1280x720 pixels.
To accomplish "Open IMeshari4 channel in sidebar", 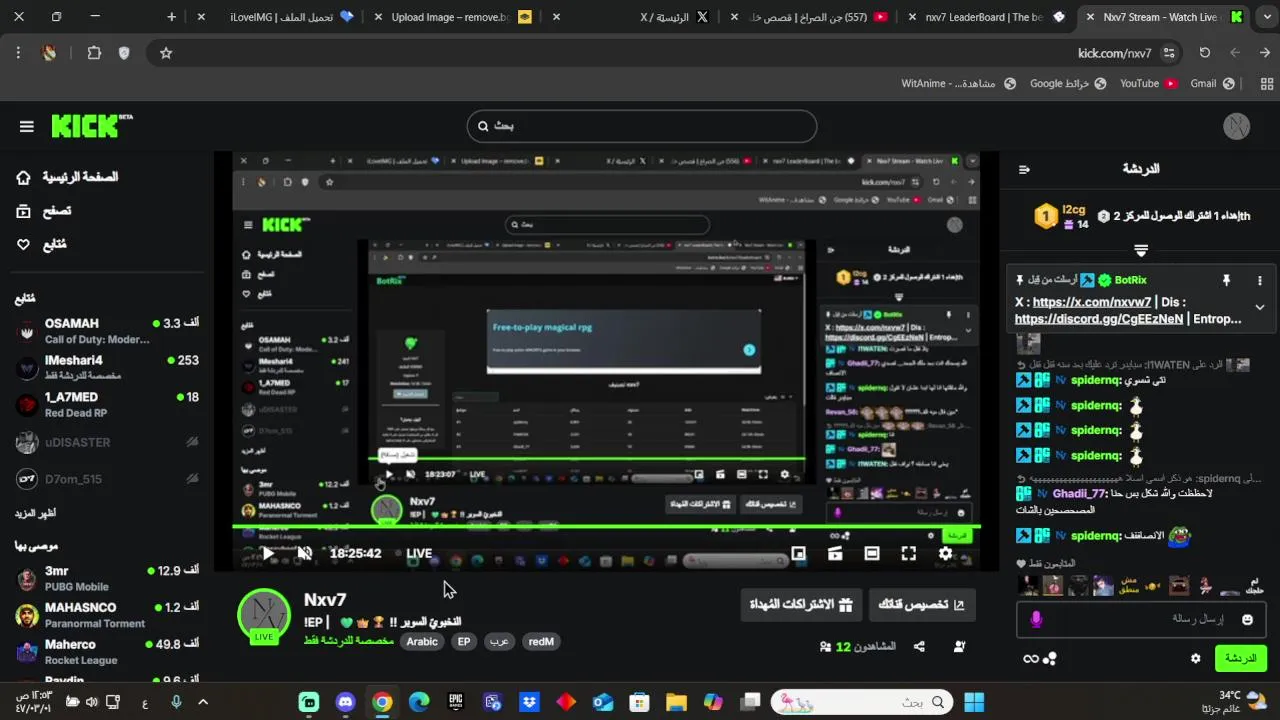I will [106, 368].
